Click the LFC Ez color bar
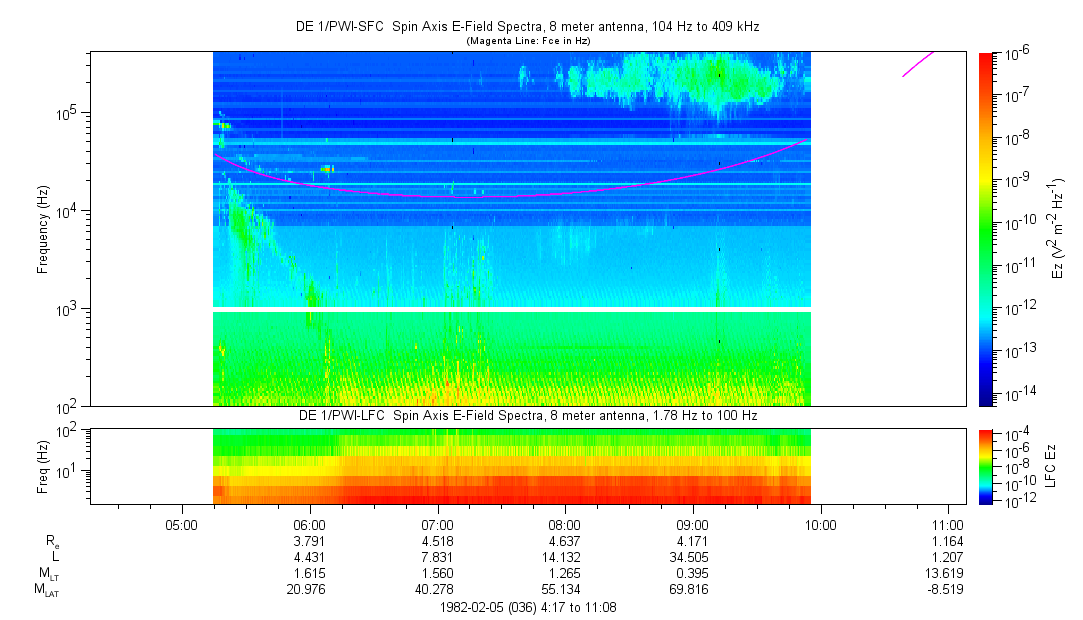The image size is (1083, 620). (986, 467)
